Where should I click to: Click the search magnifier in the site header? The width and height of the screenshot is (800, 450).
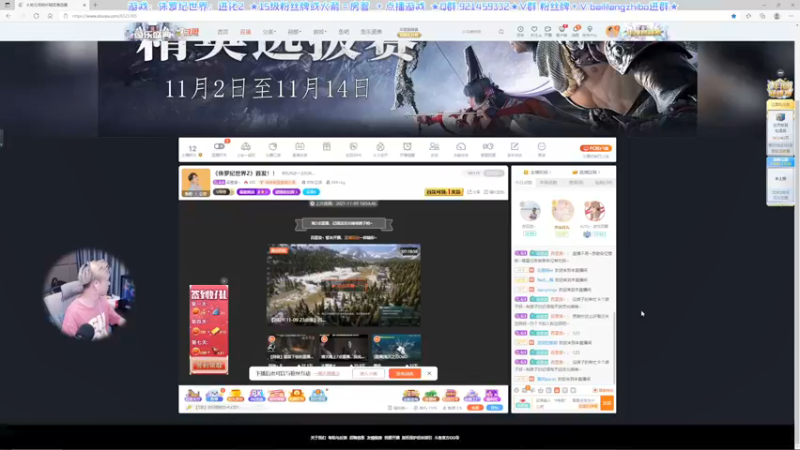pos(501,32)
